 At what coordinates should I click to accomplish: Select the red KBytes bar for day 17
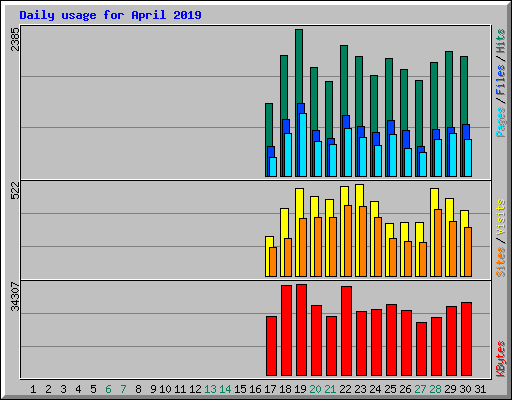coord(271,346)
